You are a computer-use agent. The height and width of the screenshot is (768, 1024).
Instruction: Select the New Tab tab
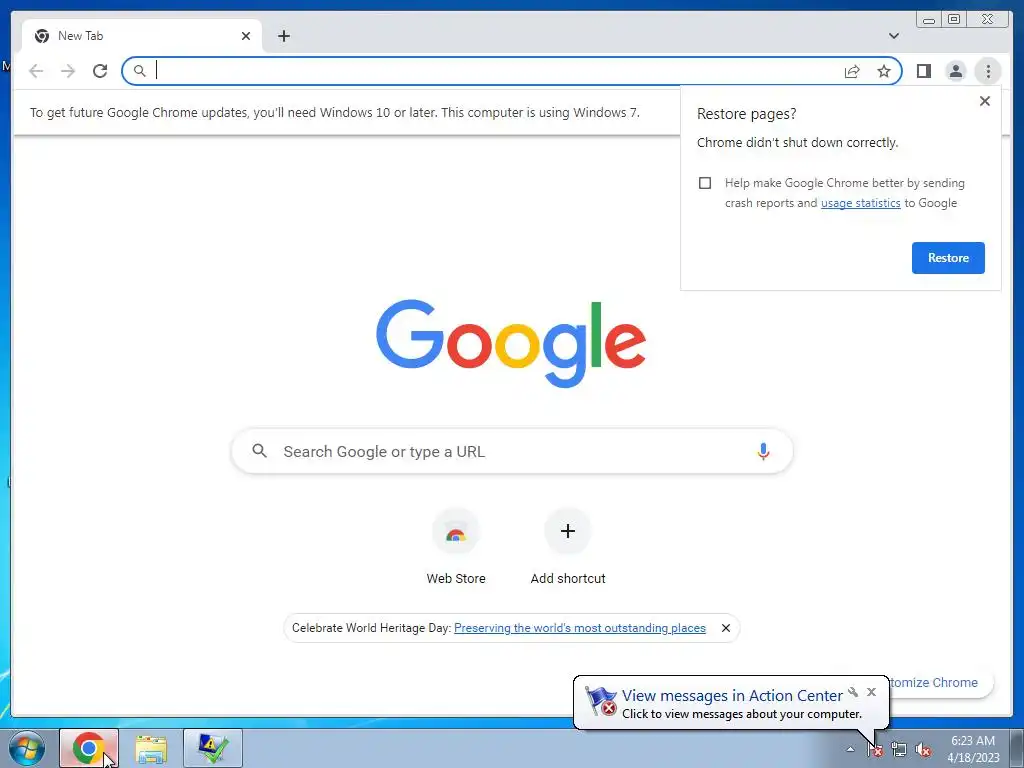142,36
